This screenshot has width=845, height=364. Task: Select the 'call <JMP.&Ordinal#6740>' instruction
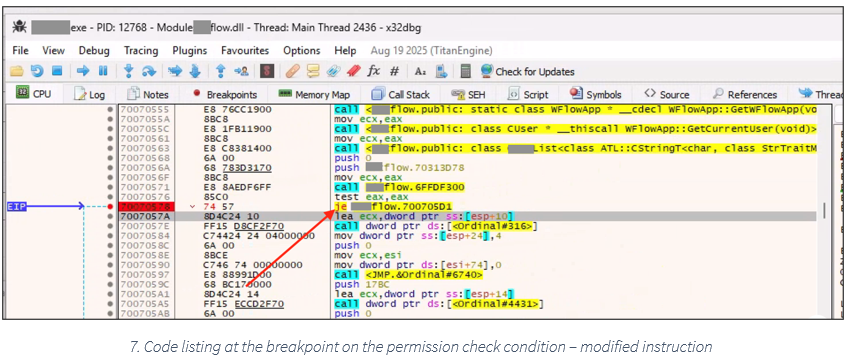(x=408, y=274)
